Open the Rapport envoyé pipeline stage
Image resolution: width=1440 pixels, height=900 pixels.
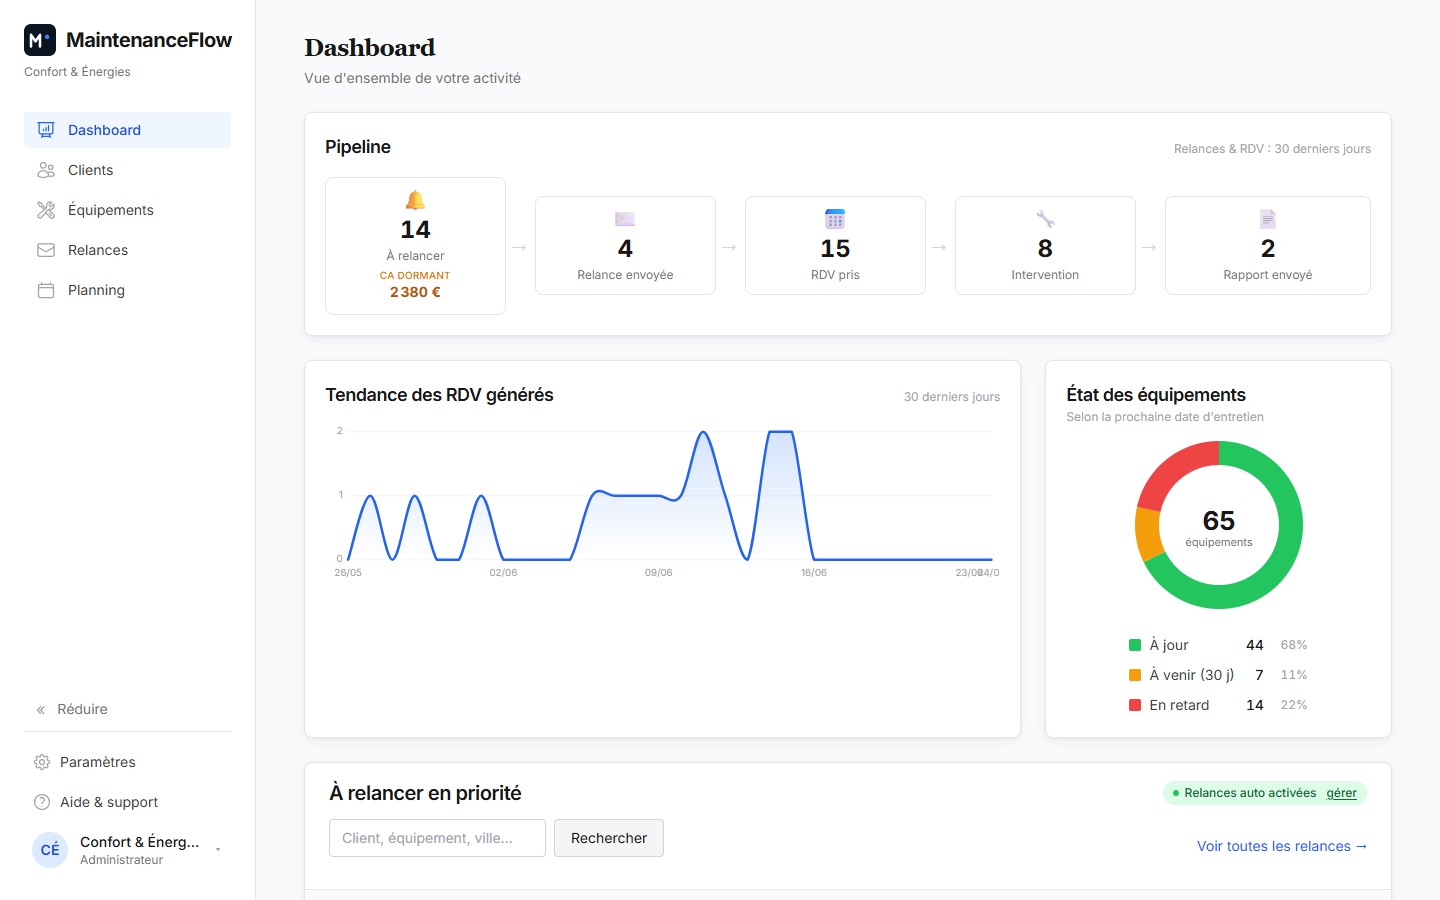click(x=1268, y=246)
